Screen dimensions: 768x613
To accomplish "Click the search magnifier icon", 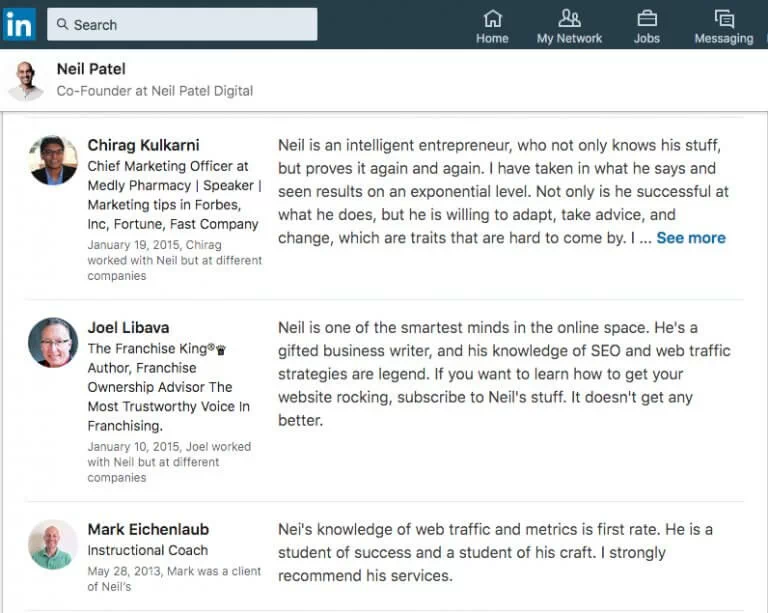I will click(x=63, y=25).
